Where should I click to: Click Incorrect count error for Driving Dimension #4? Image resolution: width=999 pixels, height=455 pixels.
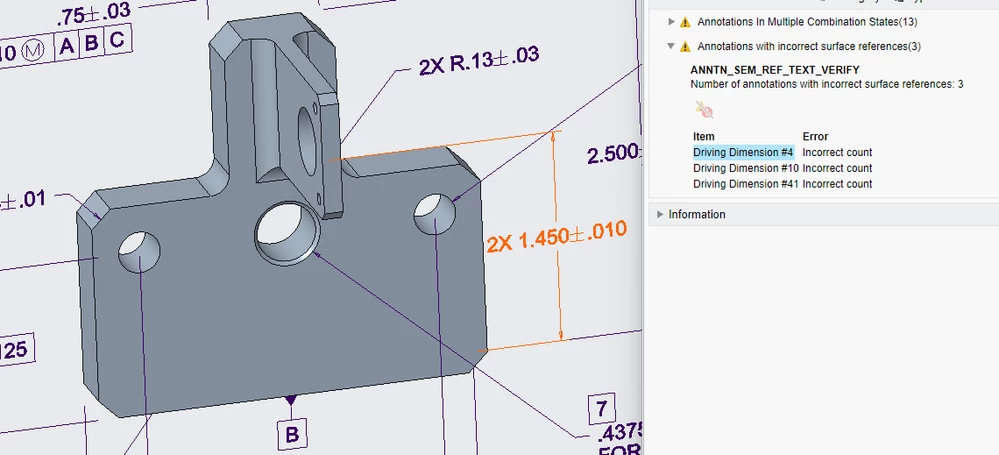click(x=837, y=152)
